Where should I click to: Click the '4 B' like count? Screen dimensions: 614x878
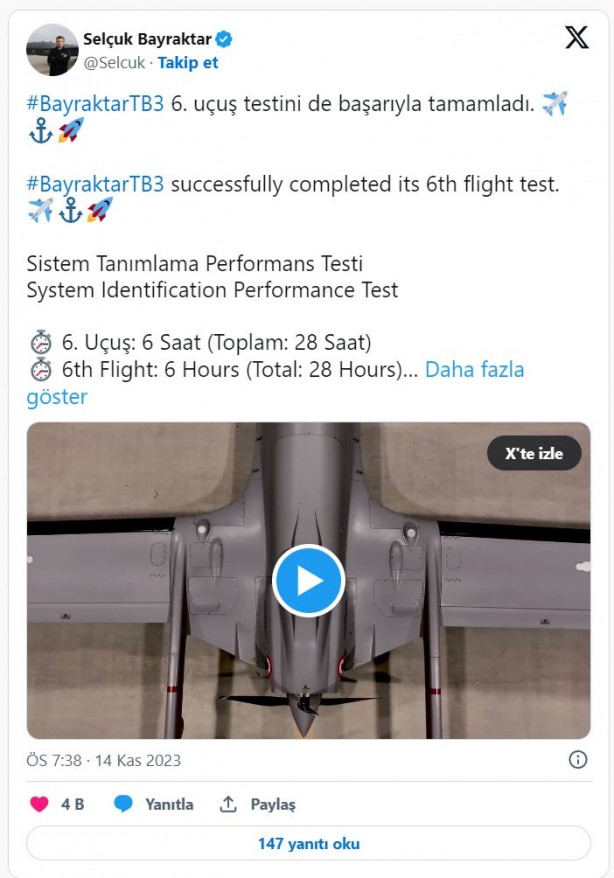point(72,804)
